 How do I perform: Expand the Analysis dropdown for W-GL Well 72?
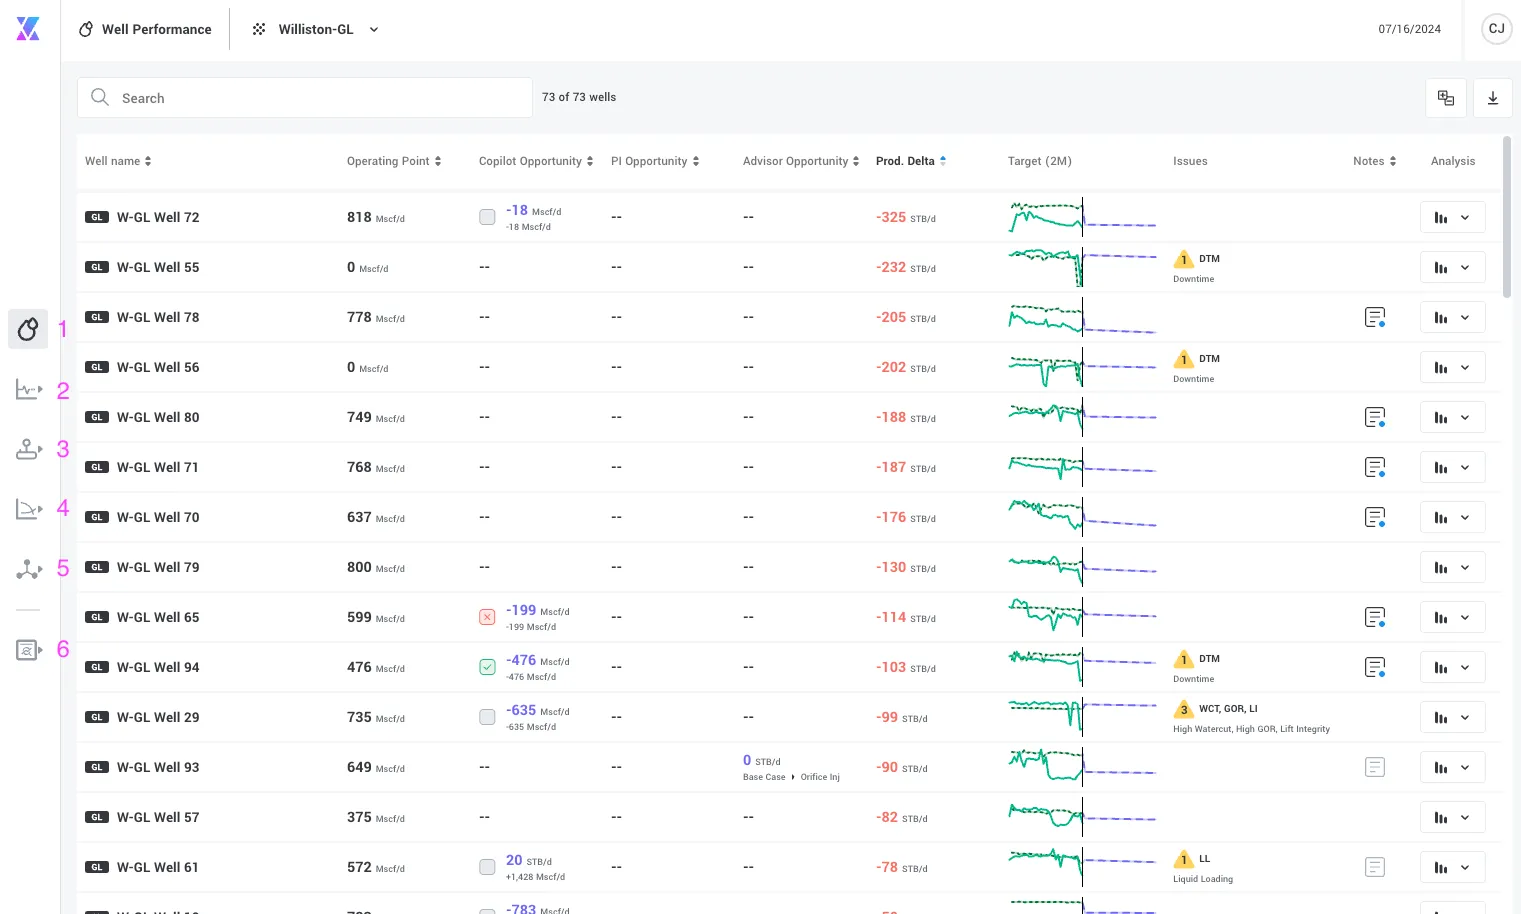(1453, 217)
